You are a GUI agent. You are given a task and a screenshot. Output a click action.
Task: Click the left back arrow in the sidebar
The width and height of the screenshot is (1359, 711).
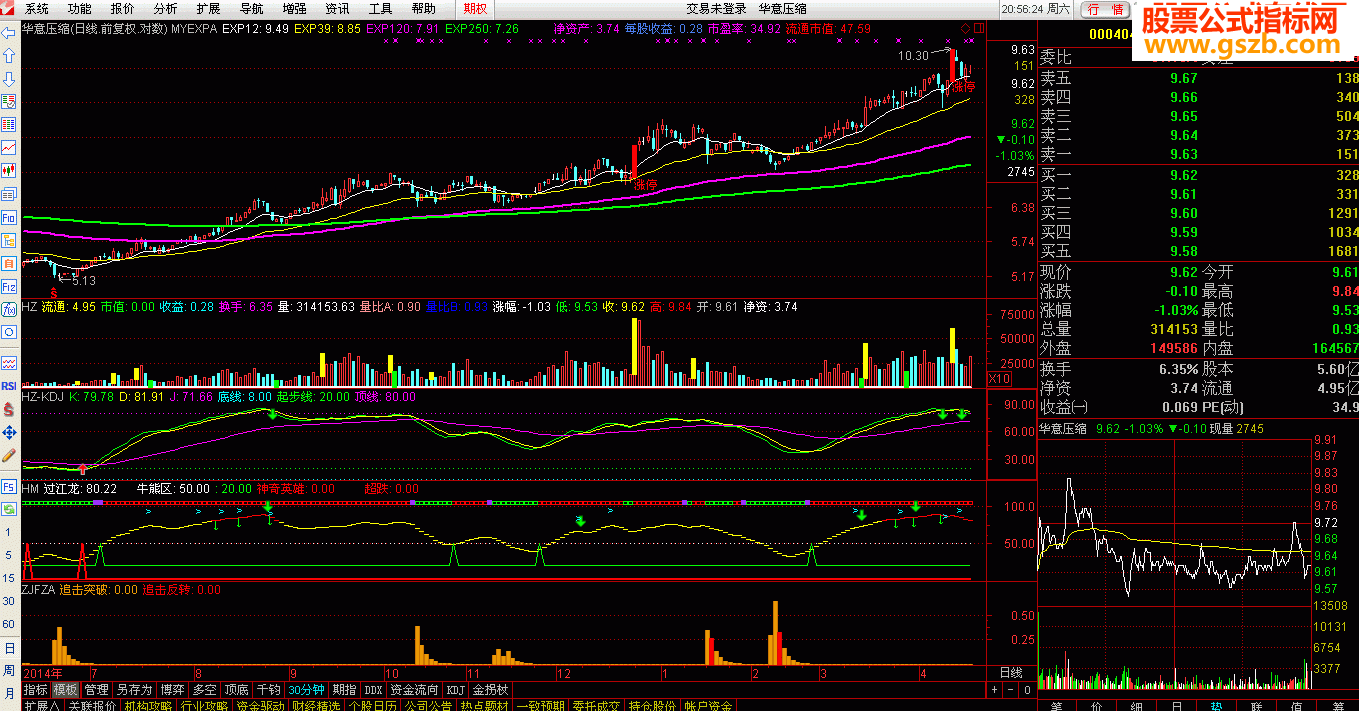[9, 32]
